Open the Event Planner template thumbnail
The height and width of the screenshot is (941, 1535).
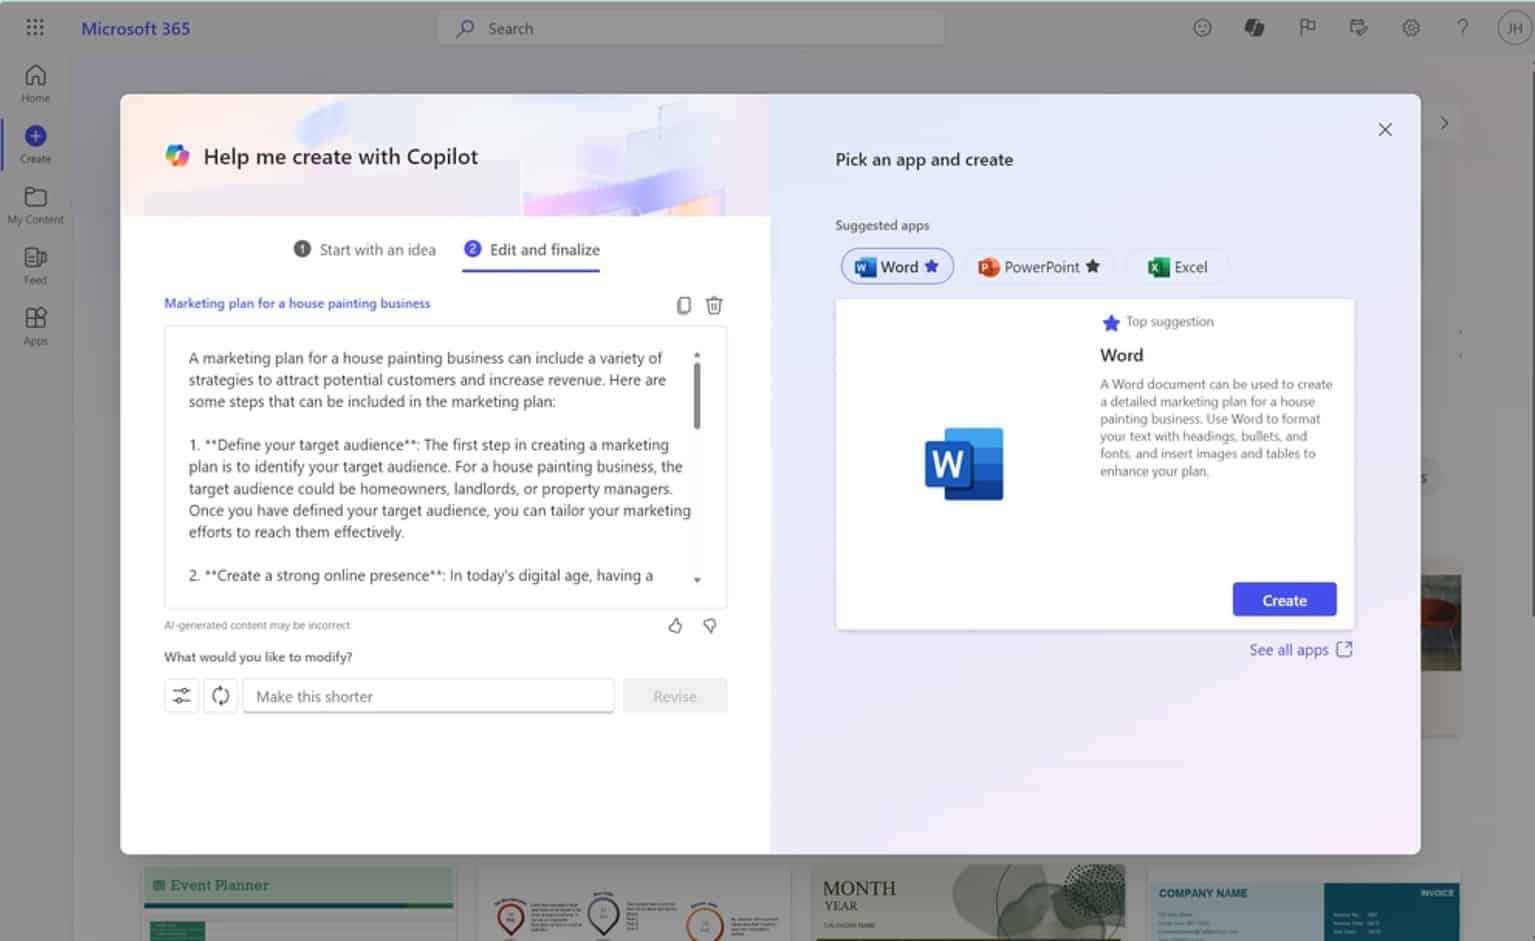click(299, 903)
